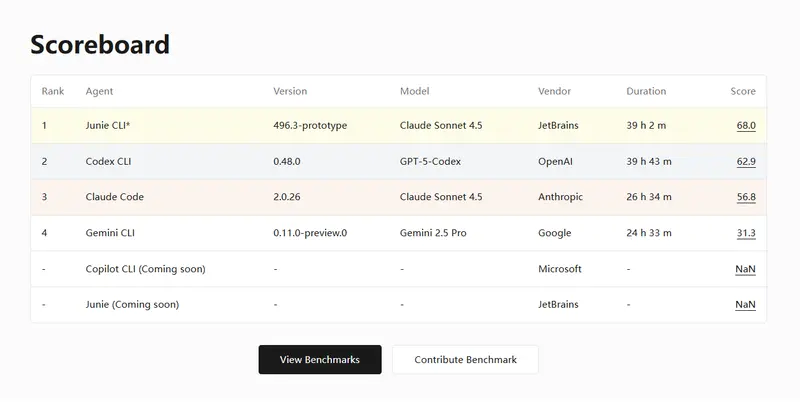The width and height of the screenshot is (800, 419).
Task: Click the Scoreboard heading
Action: (100, 44)
